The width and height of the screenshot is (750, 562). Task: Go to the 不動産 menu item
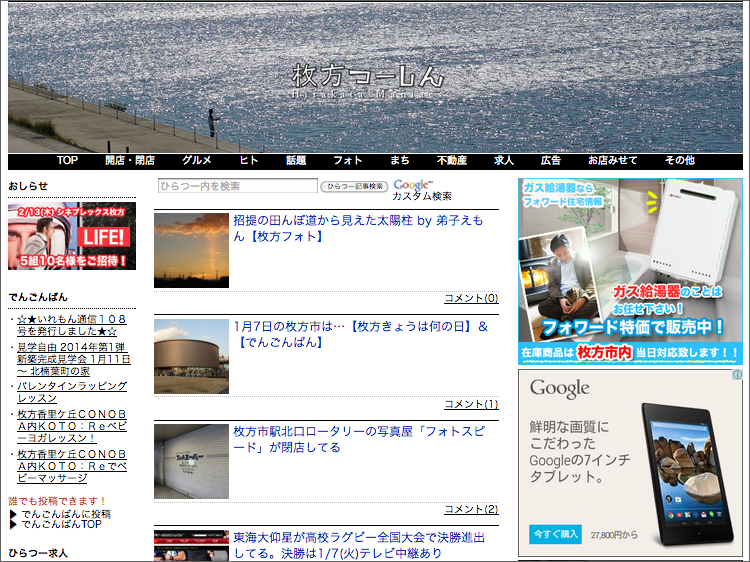click(x=452, y=161)
